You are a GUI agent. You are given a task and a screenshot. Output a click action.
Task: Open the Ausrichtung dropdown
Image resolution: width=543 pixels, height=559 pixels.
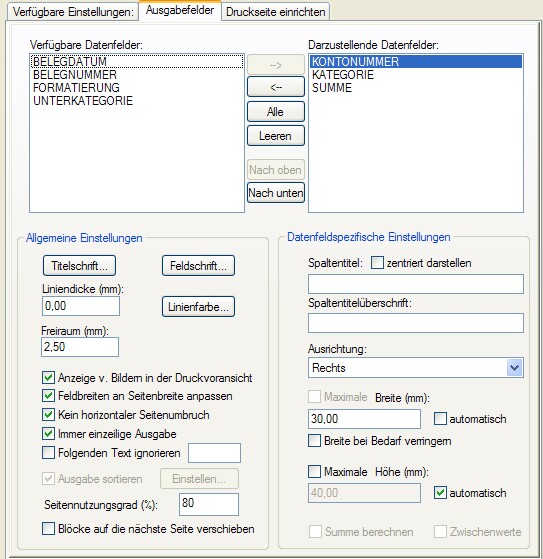416,368
